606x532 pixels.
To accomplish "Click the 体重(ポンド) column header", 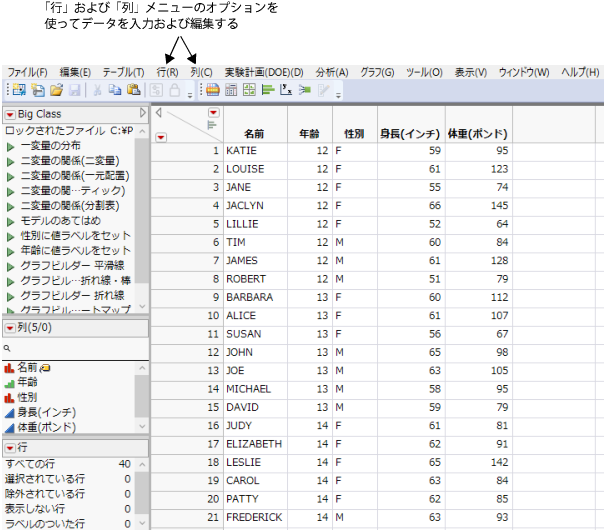I will pyautogui.click(x=478, y=132).
